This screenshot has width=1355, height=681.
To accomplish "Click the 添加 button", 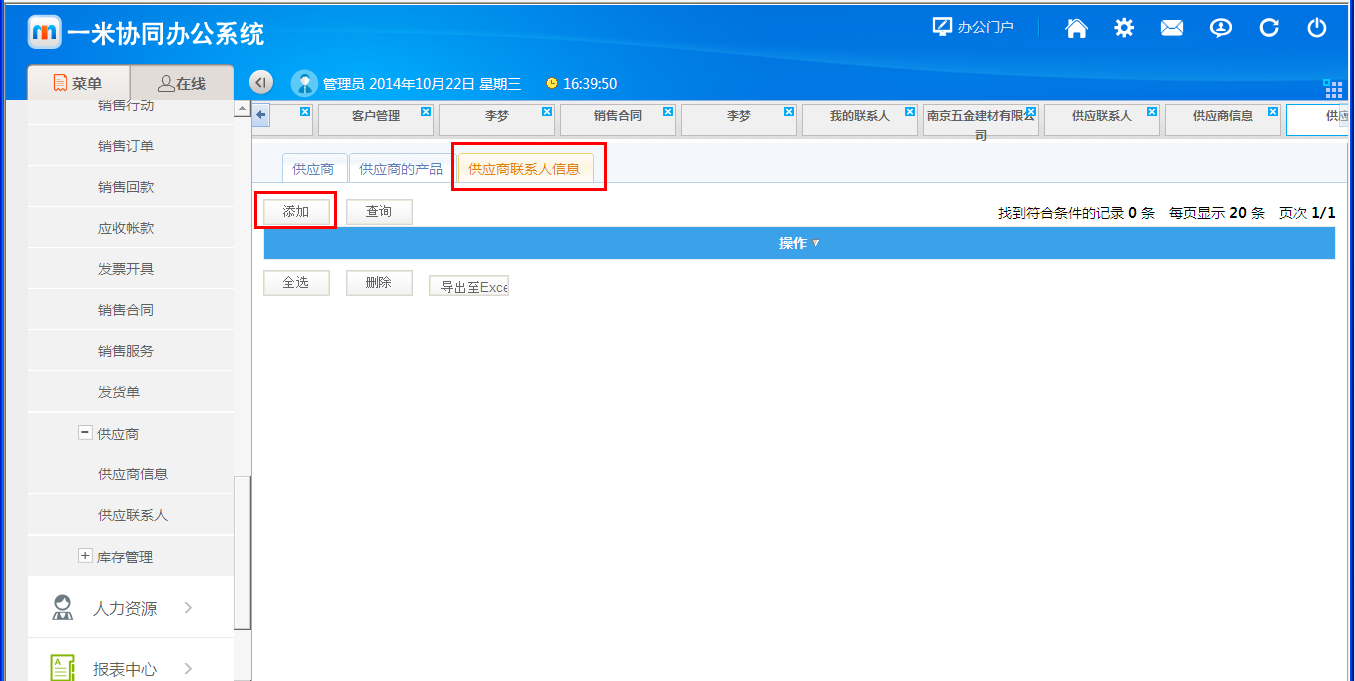I will [296, 211].
